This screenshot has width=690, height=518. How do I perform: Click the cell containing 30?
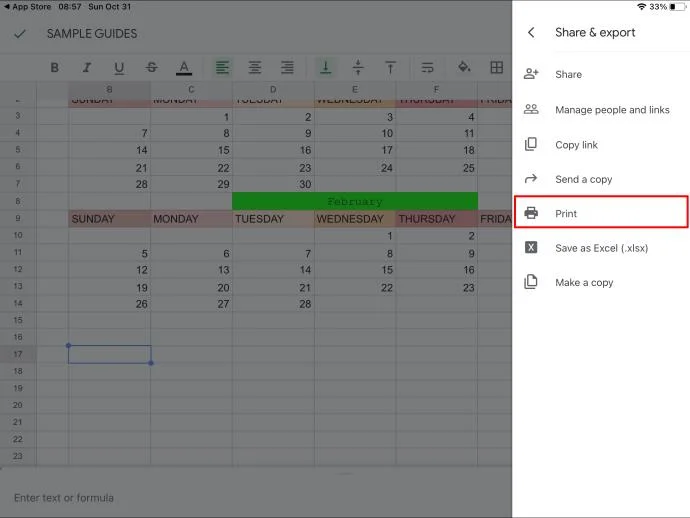[273, 184]
